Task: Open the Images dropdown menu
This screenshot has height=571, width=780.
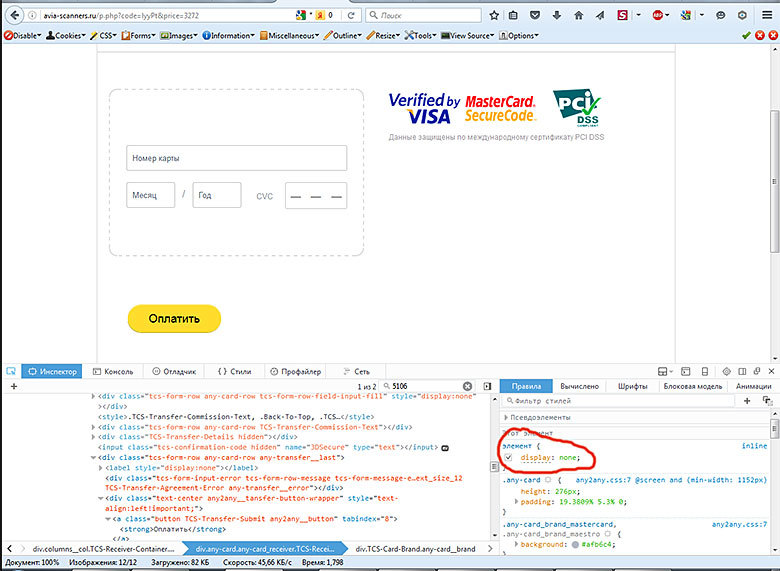Action: click(179, 35)
